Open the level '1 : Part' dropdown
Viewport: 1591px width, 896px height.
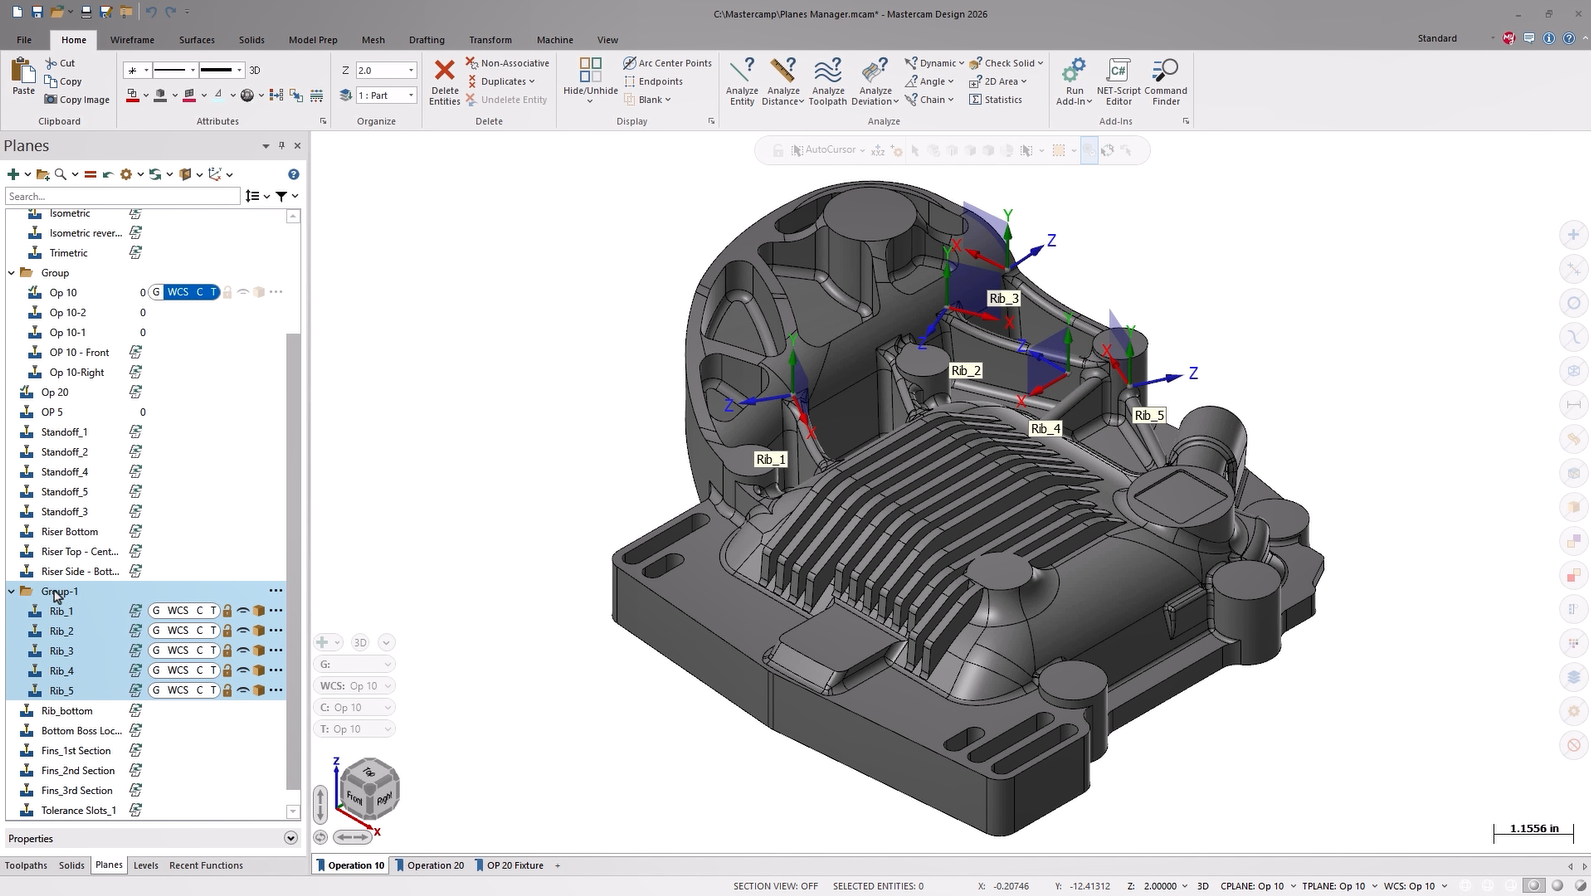pyautogui.click(x=411, y=95)
